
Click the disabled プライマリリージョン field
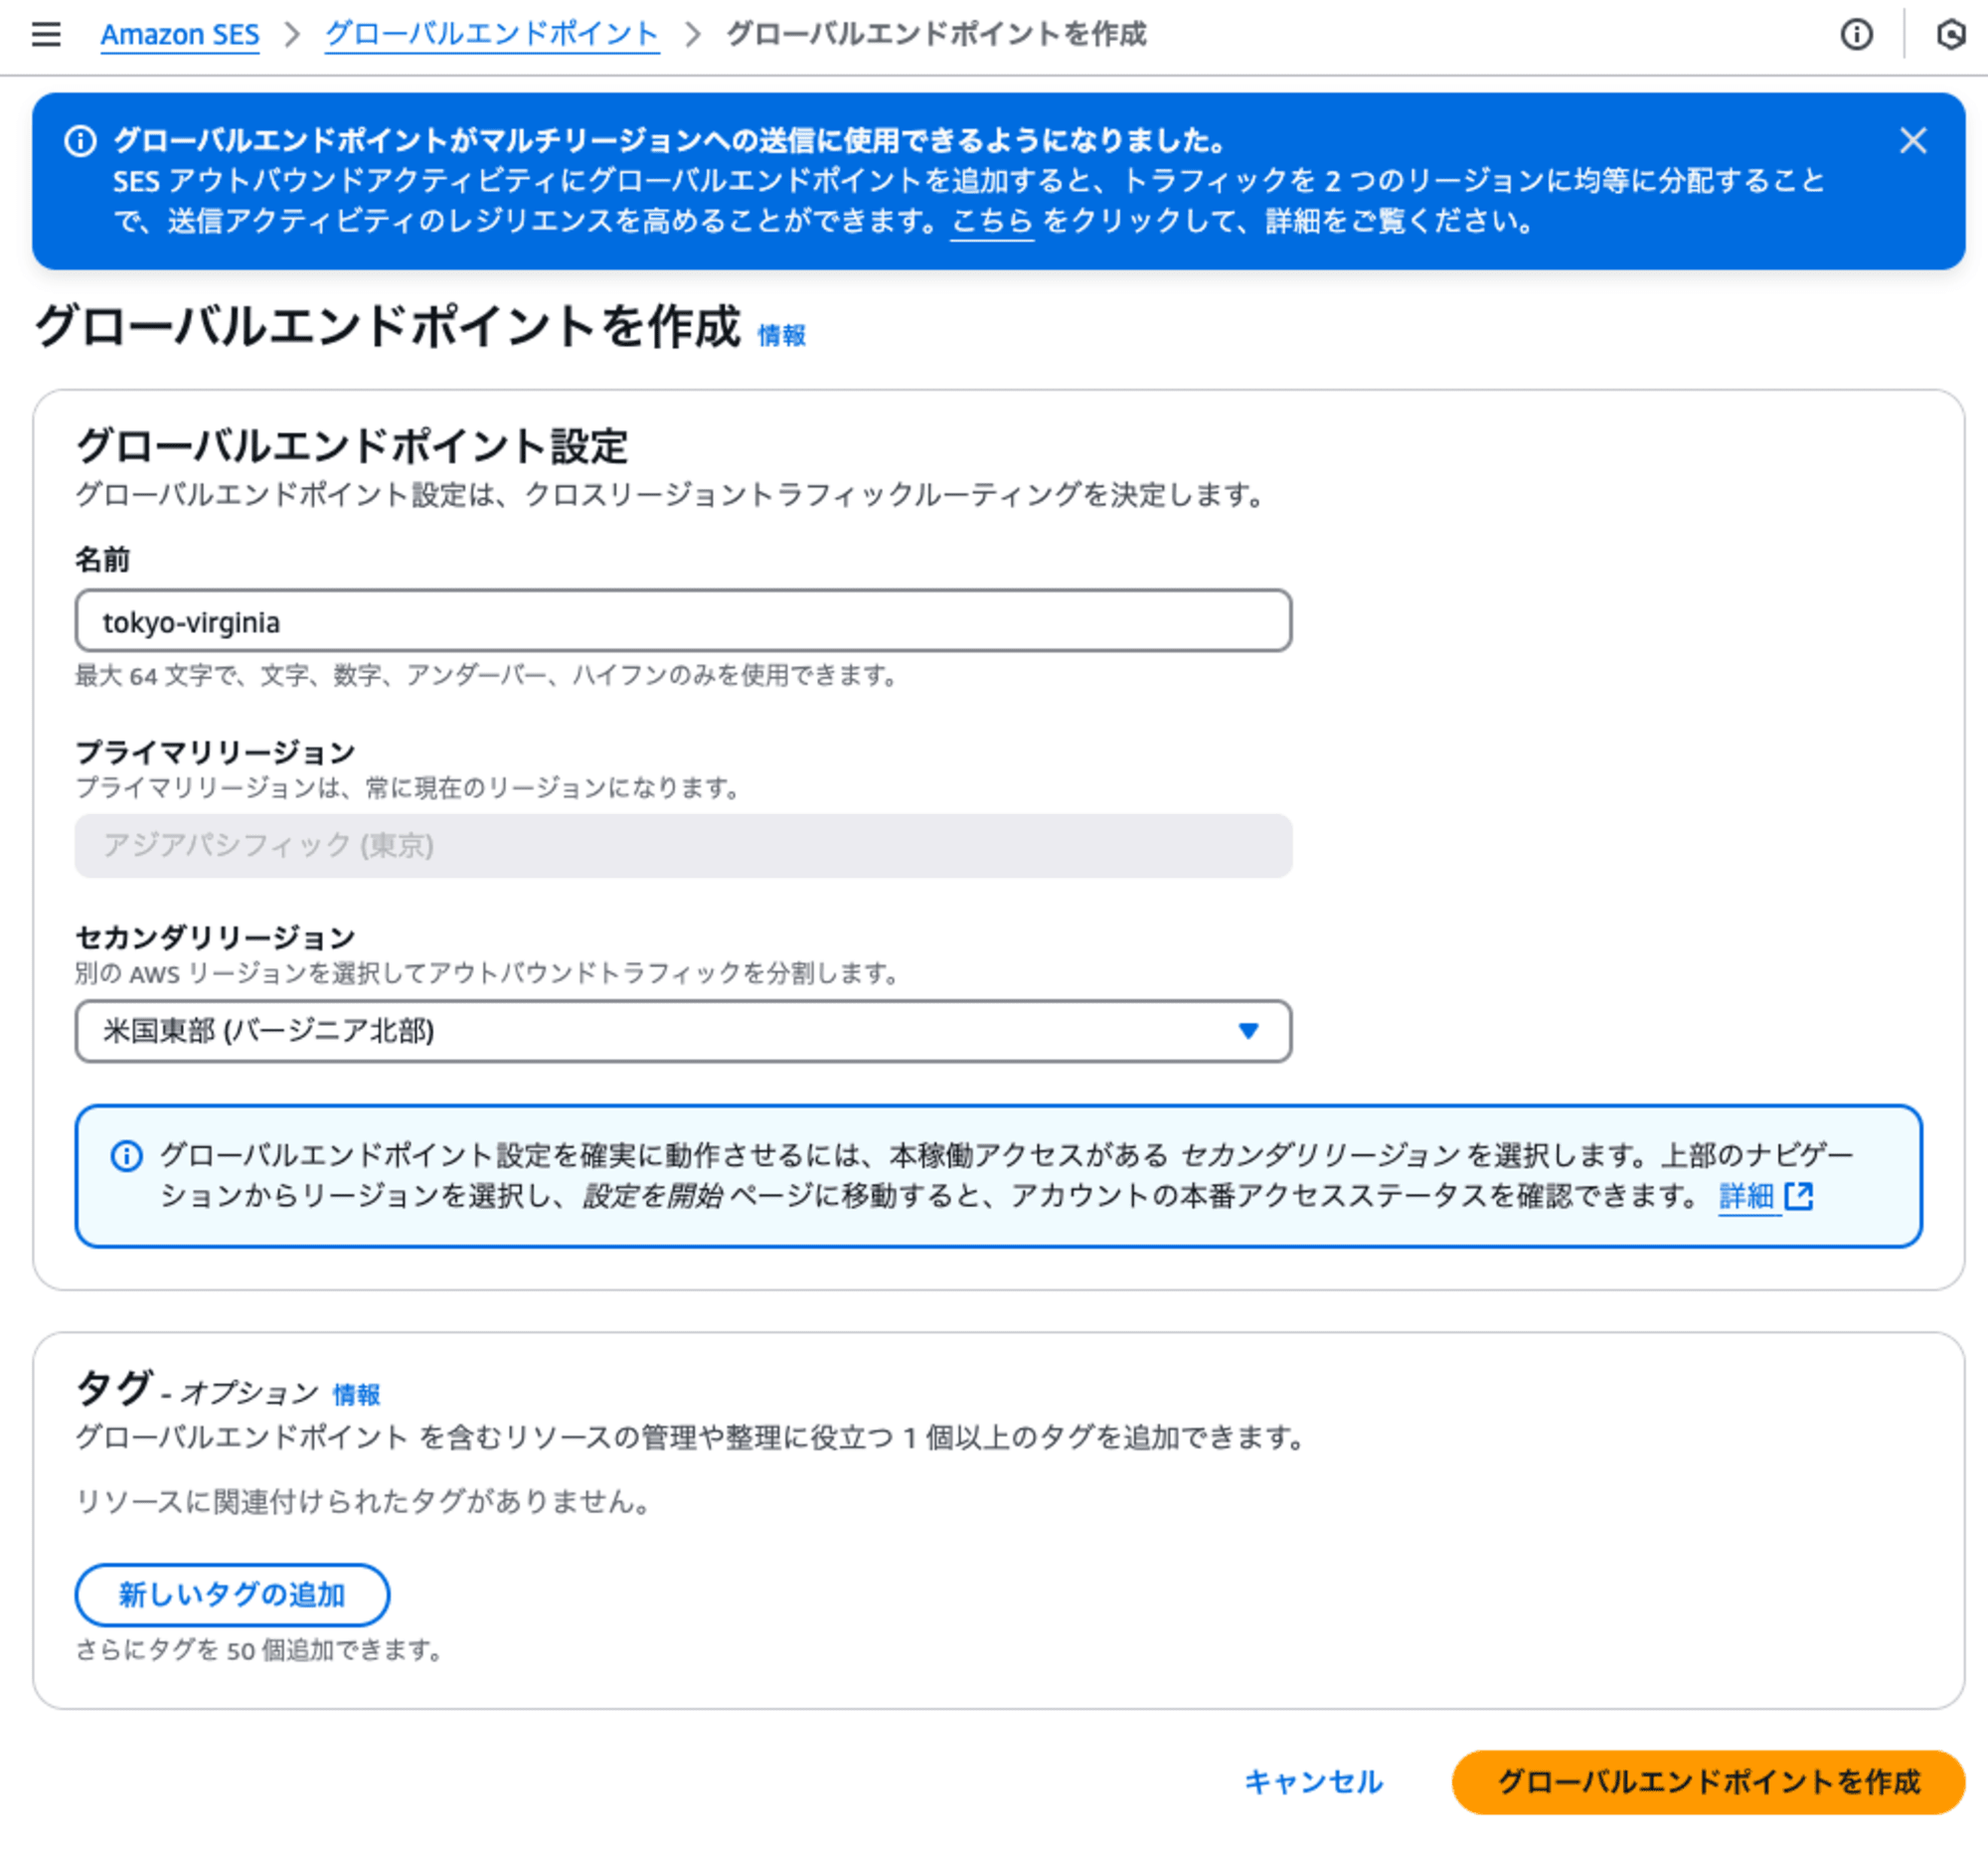click(x=683, y=845)
